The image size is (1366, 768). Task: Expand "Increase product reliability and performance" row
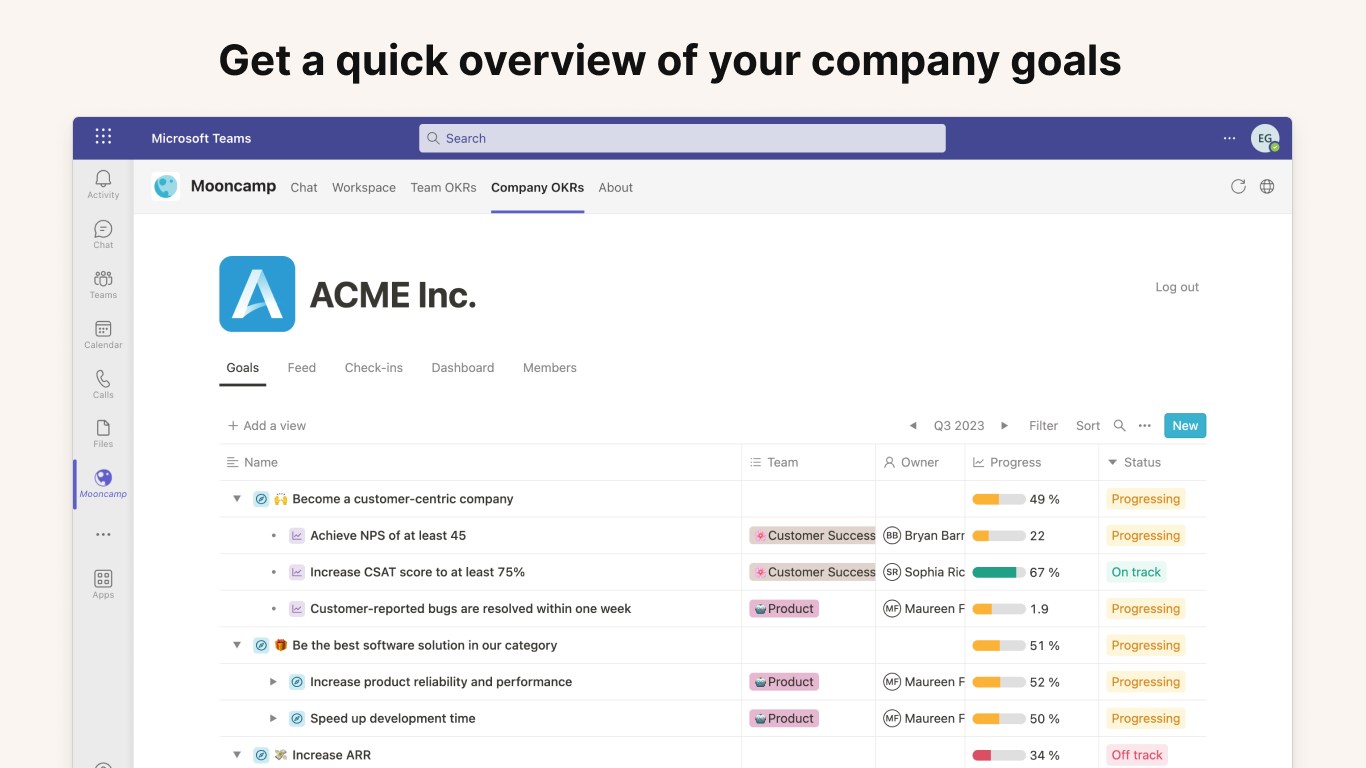coord(273,682)
